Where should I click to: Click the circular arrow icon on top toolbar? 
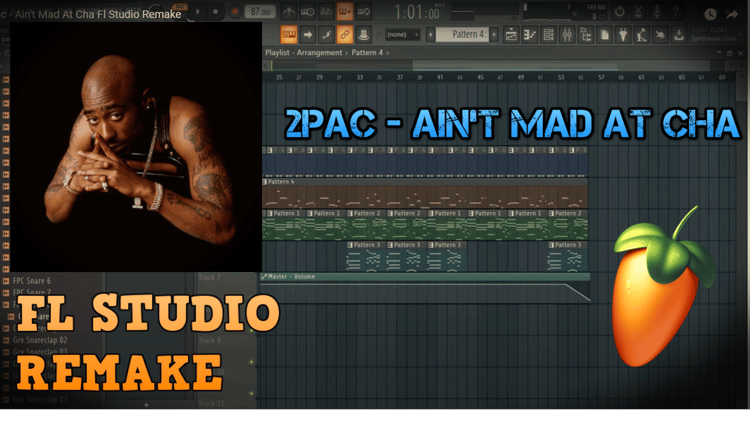[x=619, y=12]
